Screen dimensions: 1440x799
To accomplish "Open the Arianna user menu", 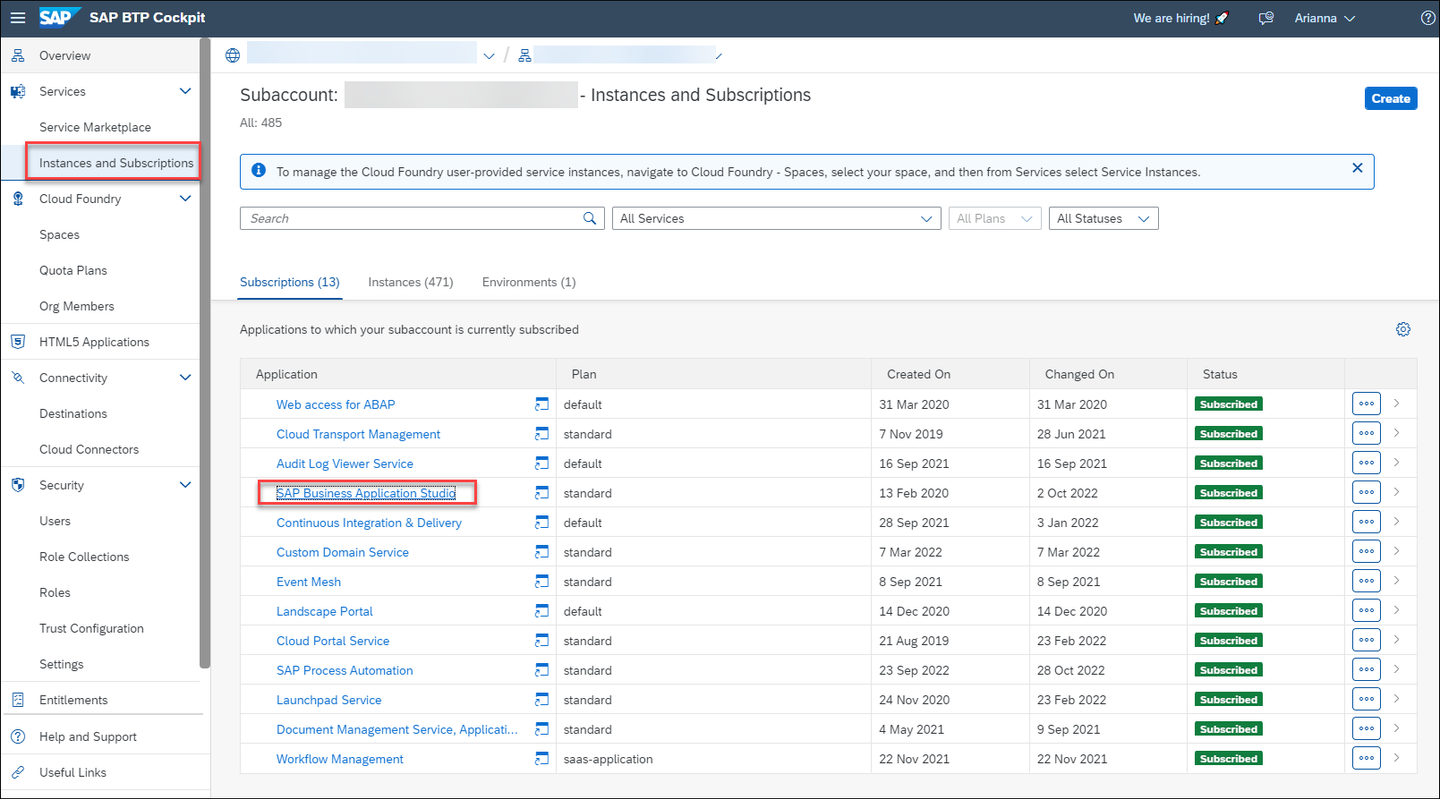I will tap(1325, 18).
